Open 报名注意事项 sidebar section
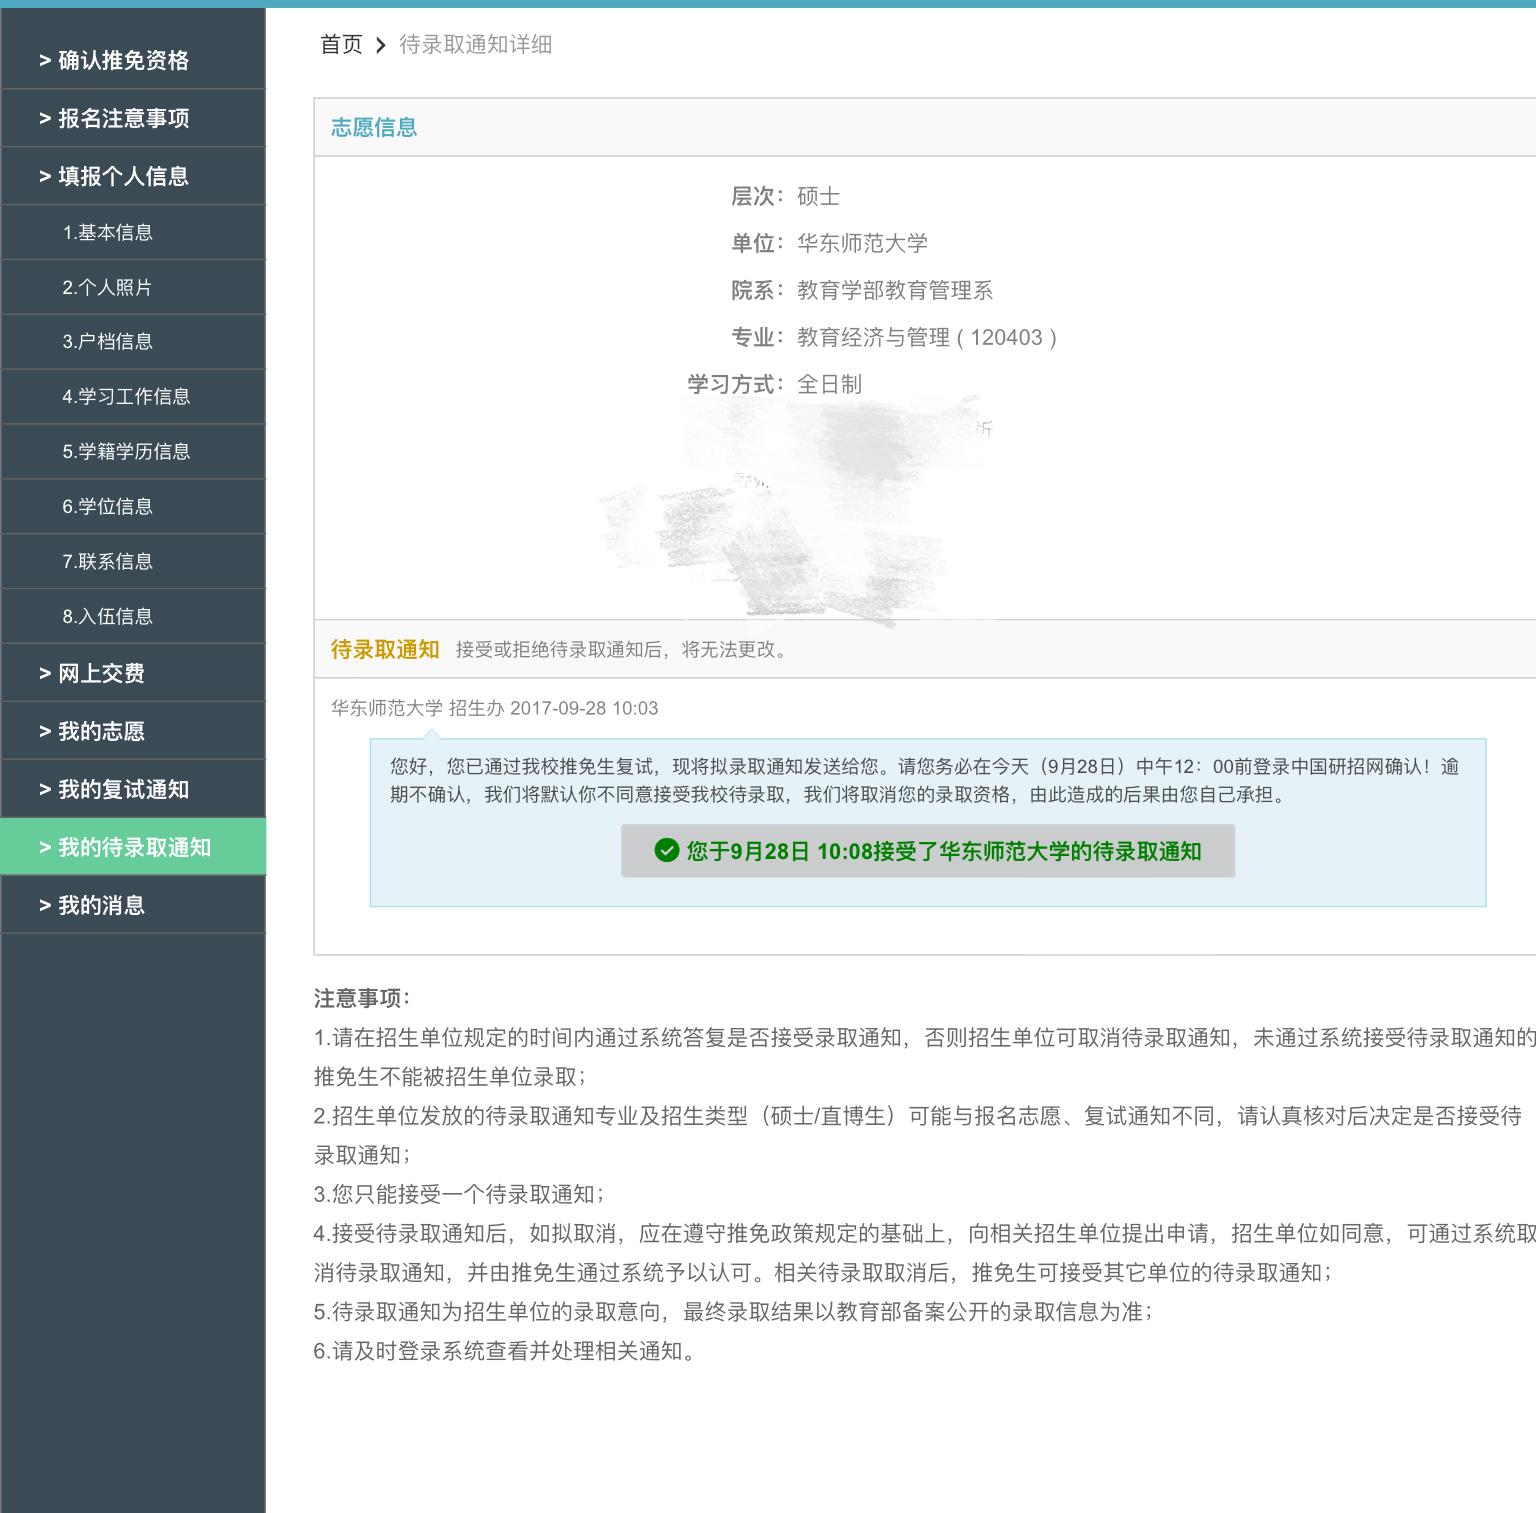 [x=133, y=118]
